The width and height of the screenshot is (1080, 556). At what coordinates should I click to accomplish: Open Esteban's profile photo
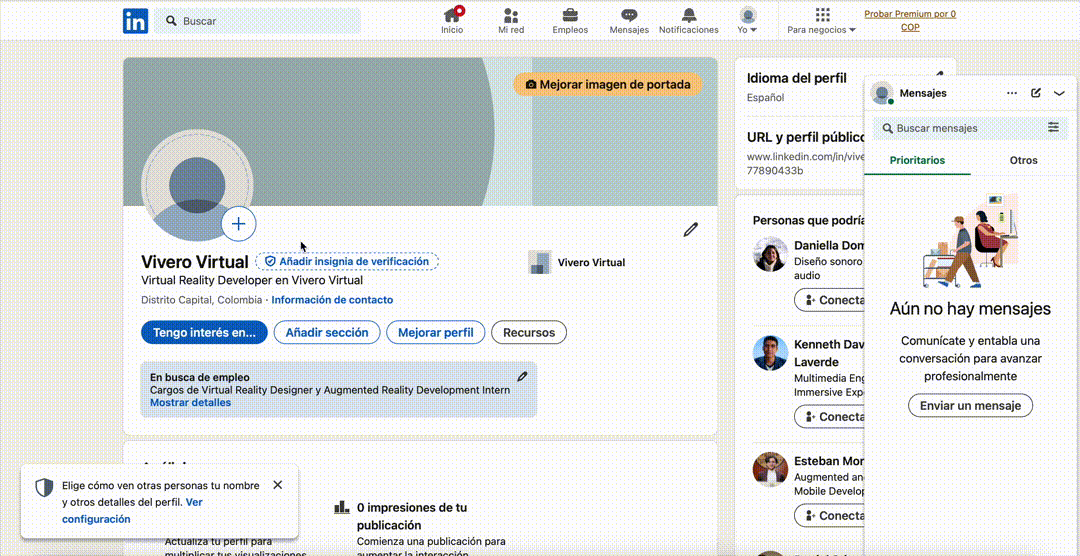click(770, 469)
